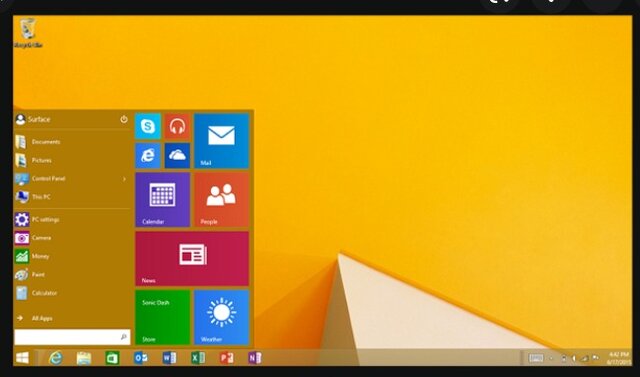Viewport: 640px width, 377px height.
Task: Open the Calendar tile
Action: 162,200
